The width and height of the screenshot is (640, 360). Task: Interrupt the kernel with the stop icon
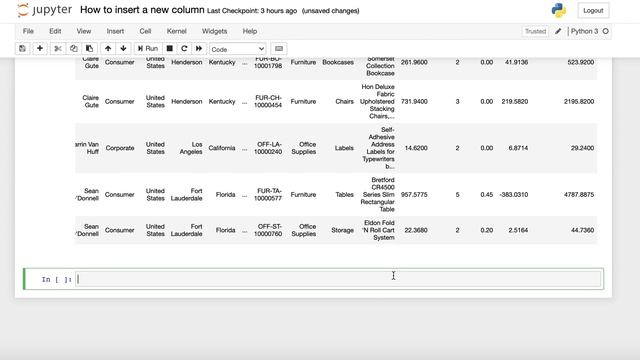pyautogui.click(x=169, y=49)
